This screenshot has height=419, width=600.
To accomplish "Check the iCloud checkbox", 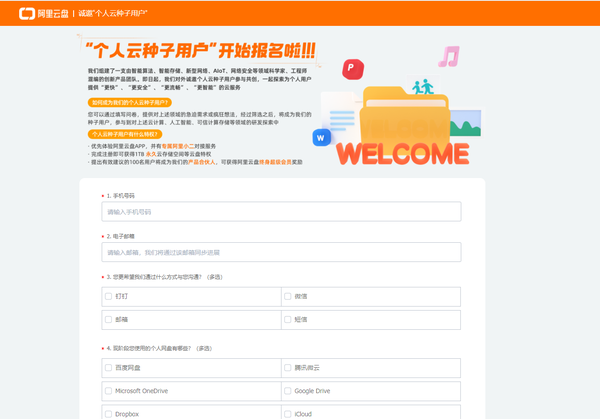I will (x=288, y=414).
